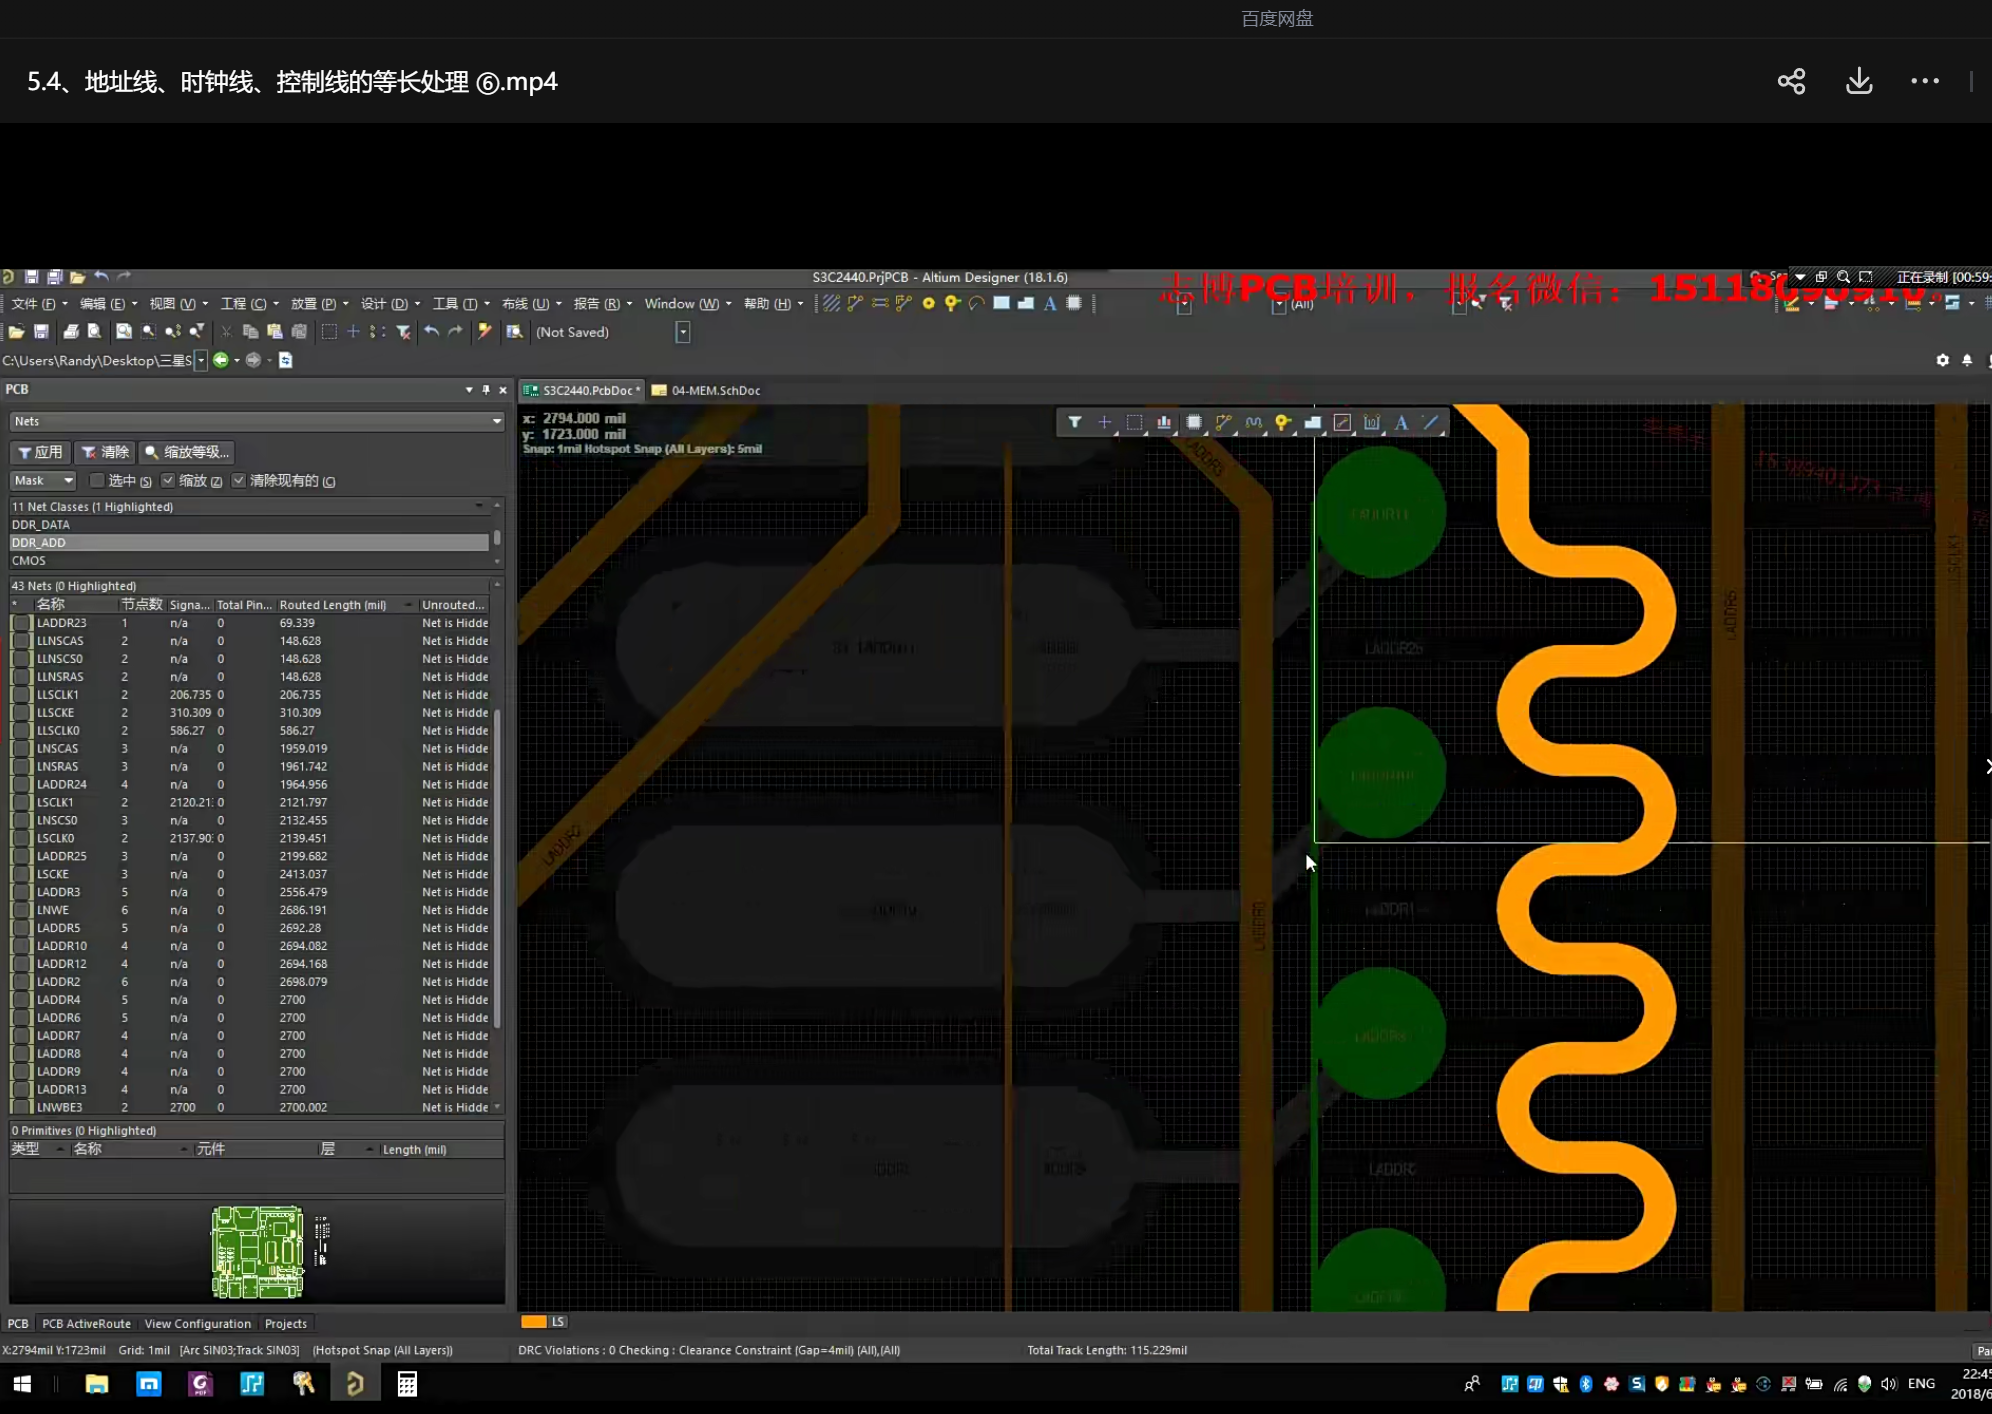Open the 布线 (Route) menu
Image resolution: width=1992 pixels, height=1414 pixels.
(531, 304)
